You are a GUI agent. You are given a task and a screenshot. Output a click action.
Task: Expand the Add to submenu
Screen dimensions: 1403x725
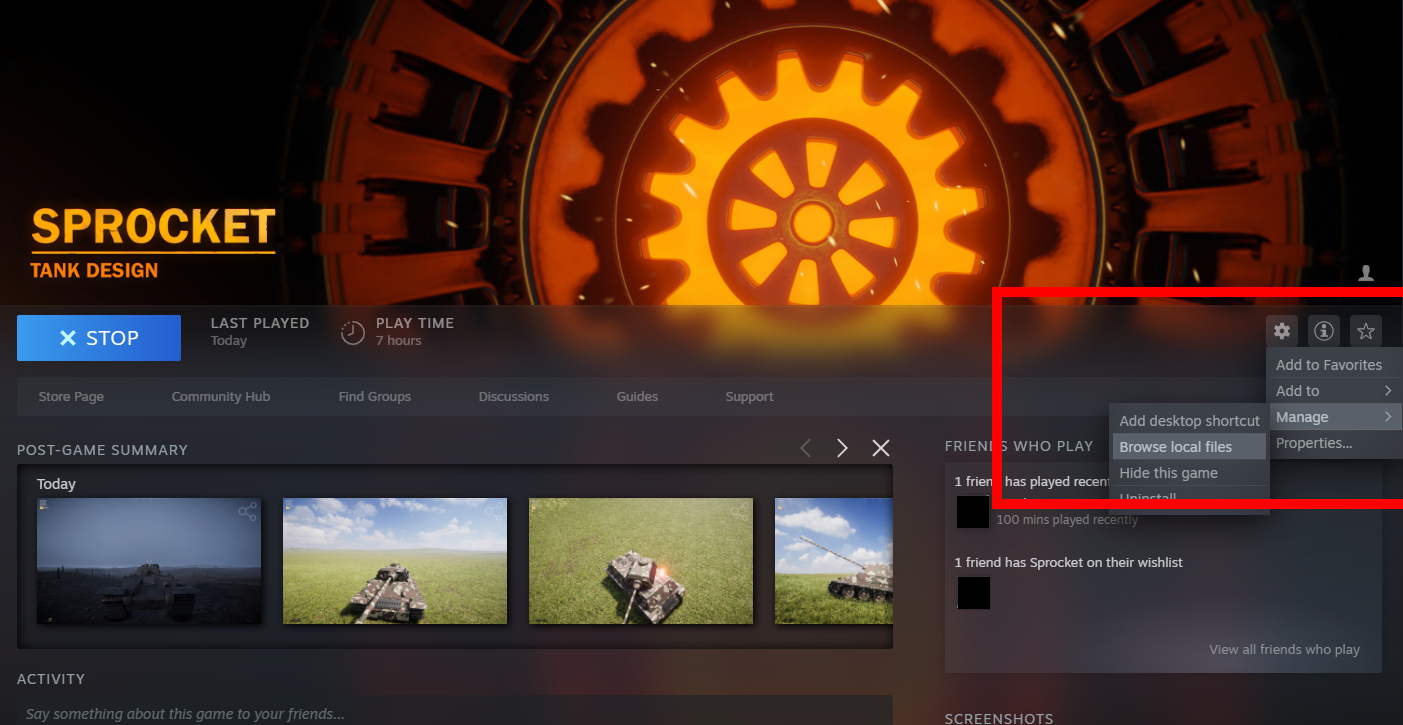pos(1335,391)
